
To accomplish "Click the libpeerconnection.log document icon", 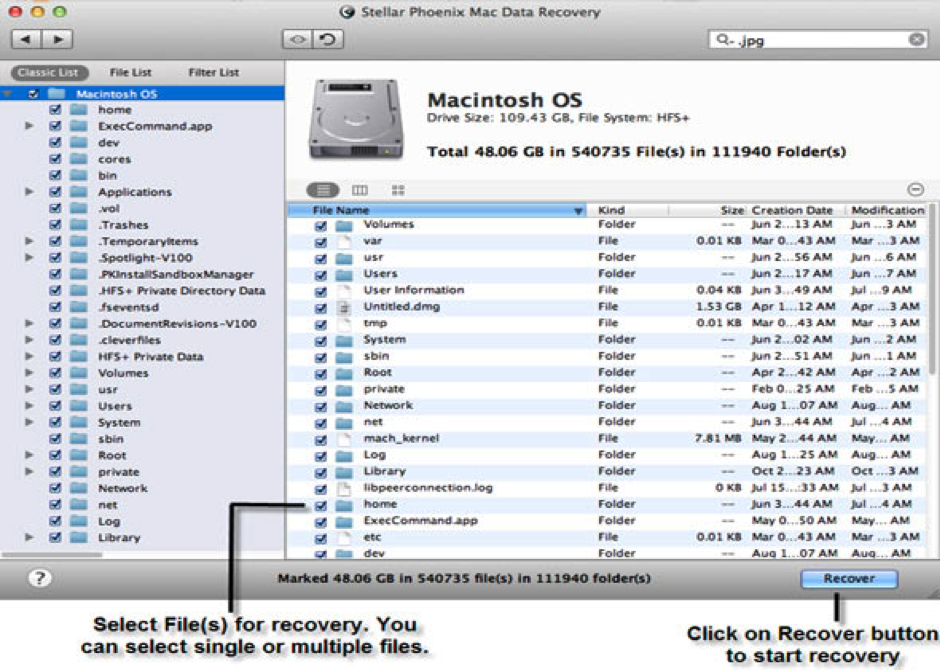I will pos(344,489).
